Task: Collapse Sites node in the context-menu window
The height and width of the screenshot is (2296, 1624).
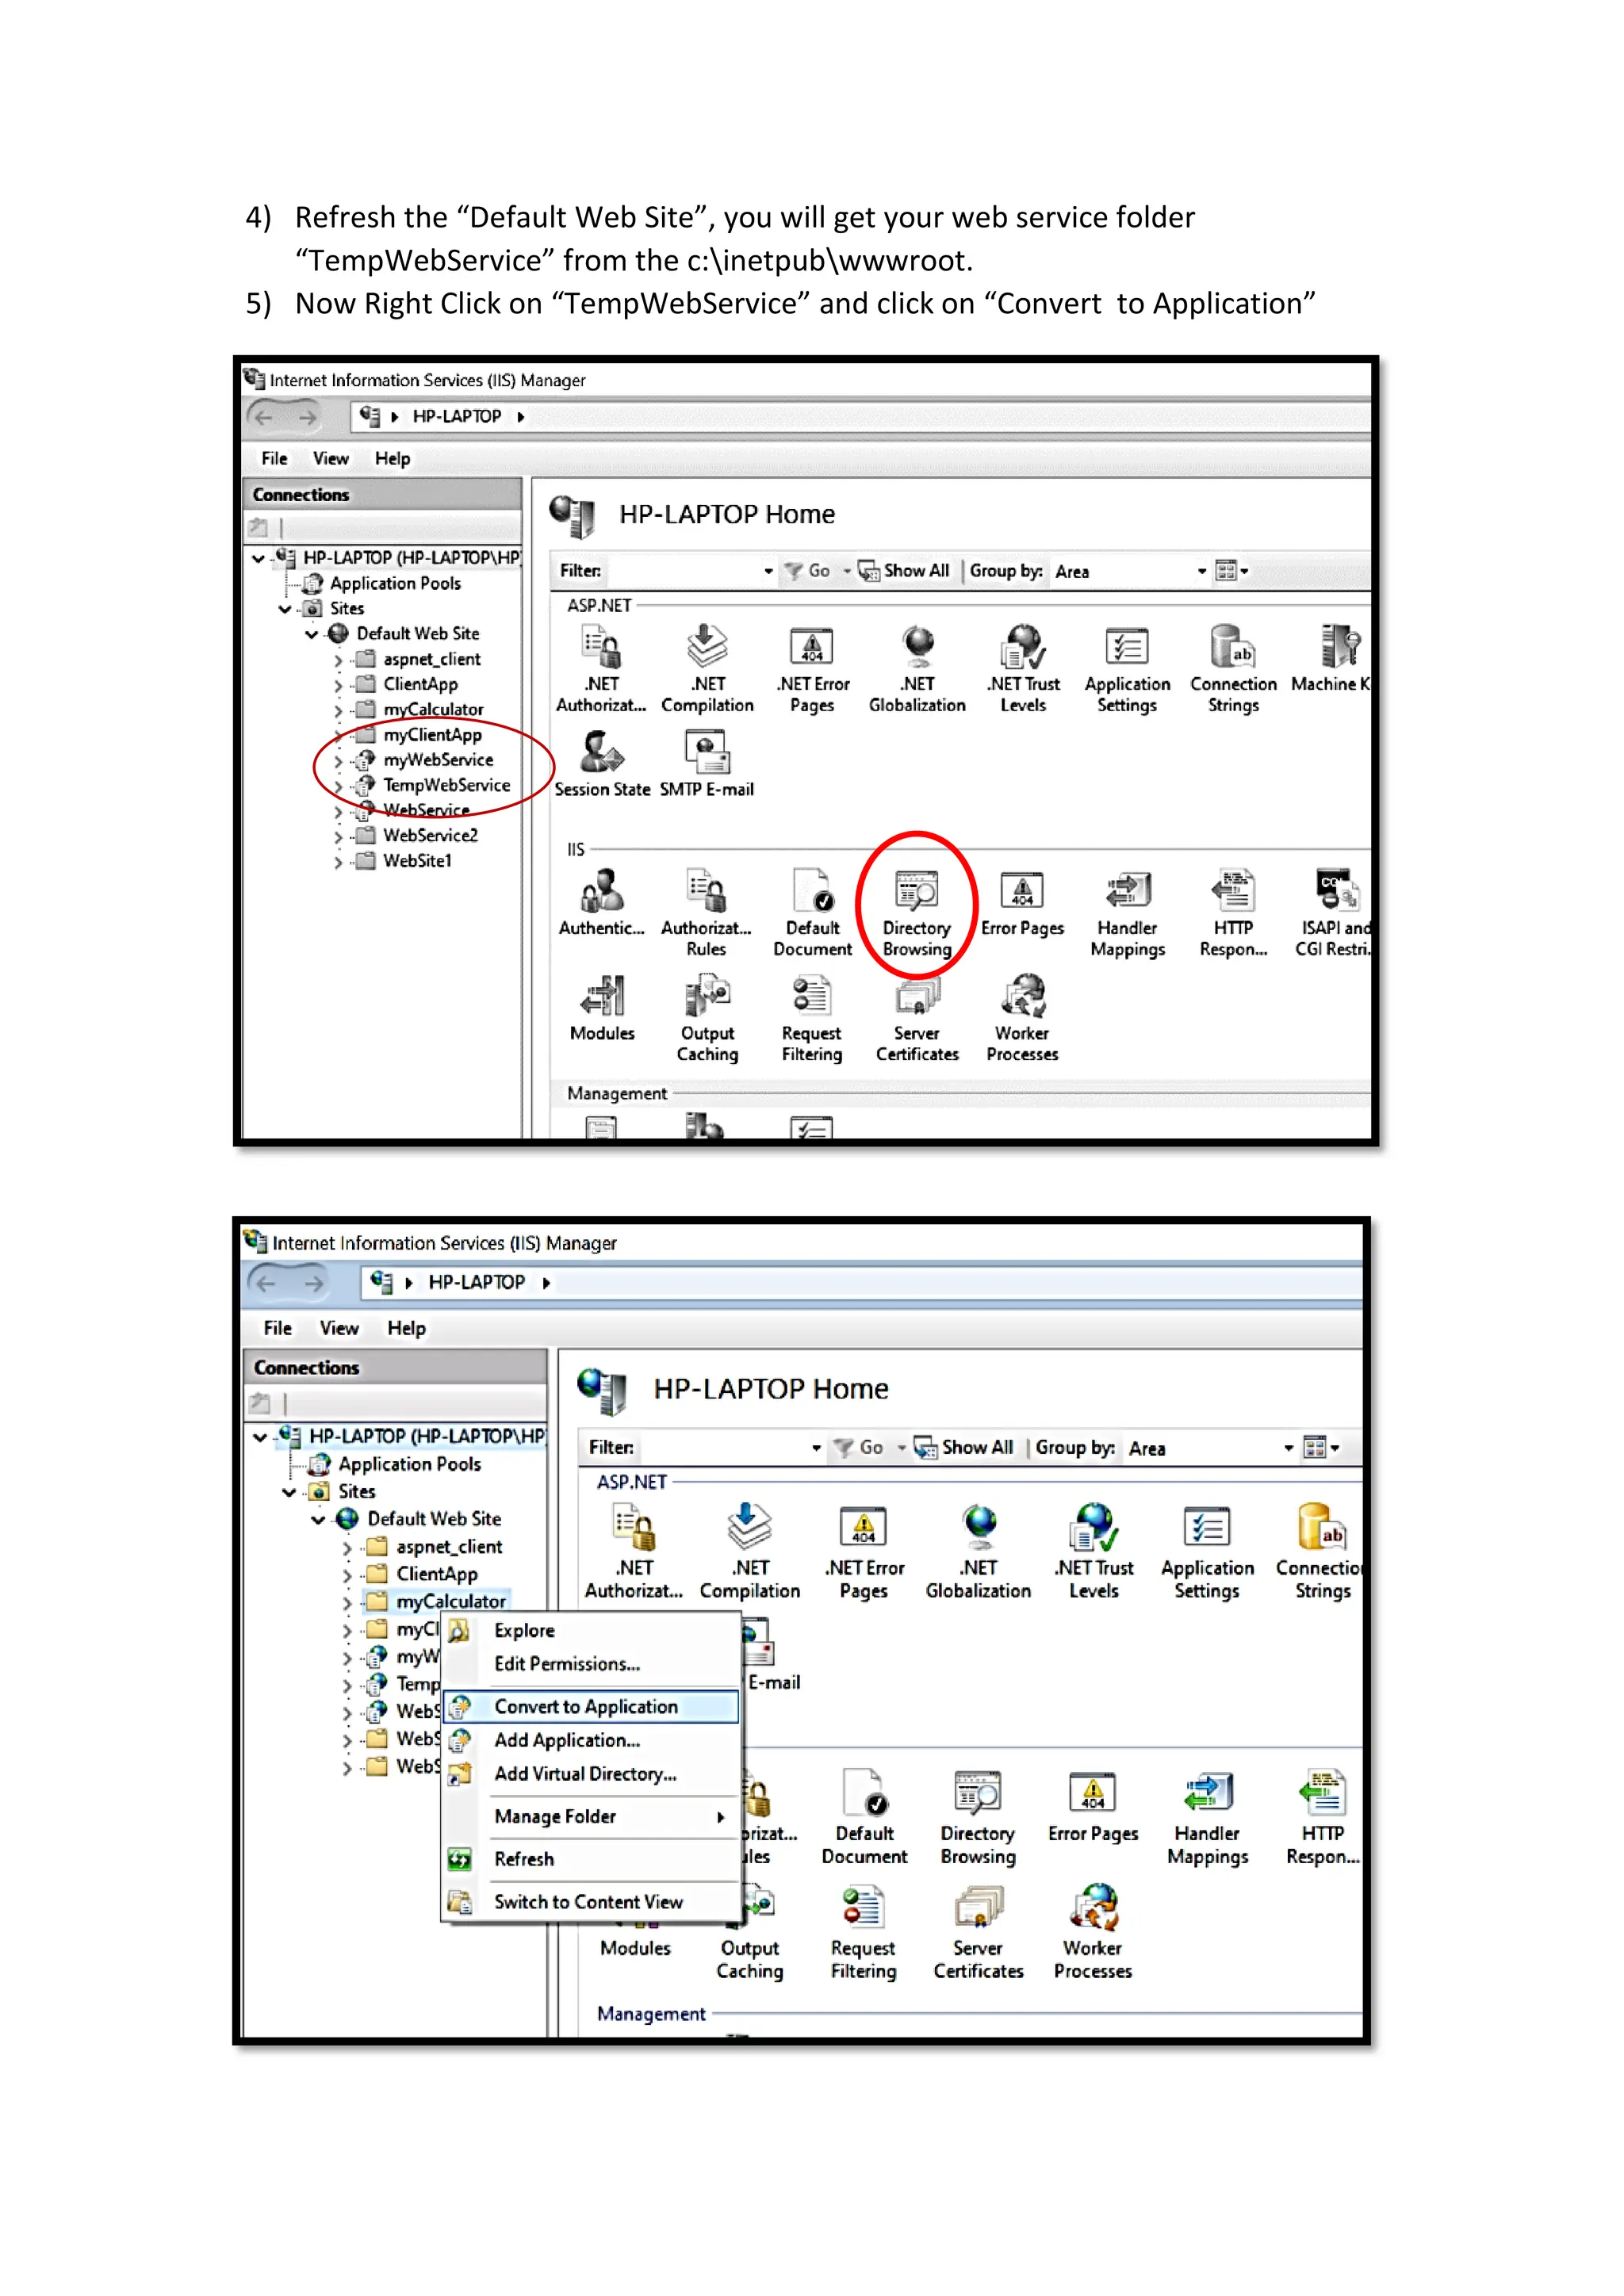Action: (289, 1492)
